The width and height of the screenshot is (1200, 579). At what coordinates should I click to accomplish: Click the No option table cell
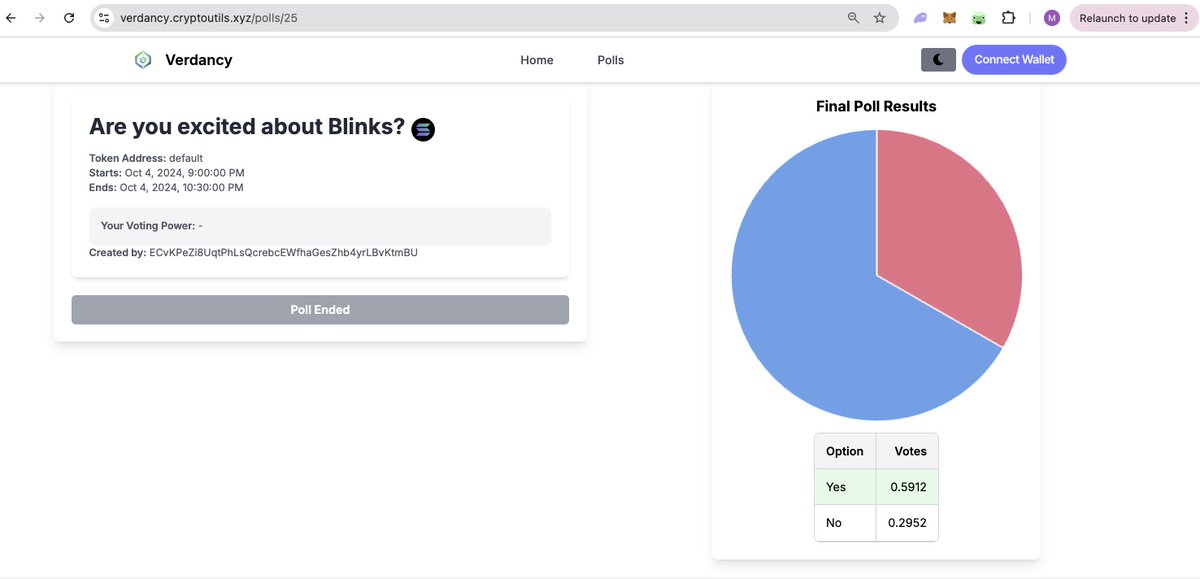(845, 523)
